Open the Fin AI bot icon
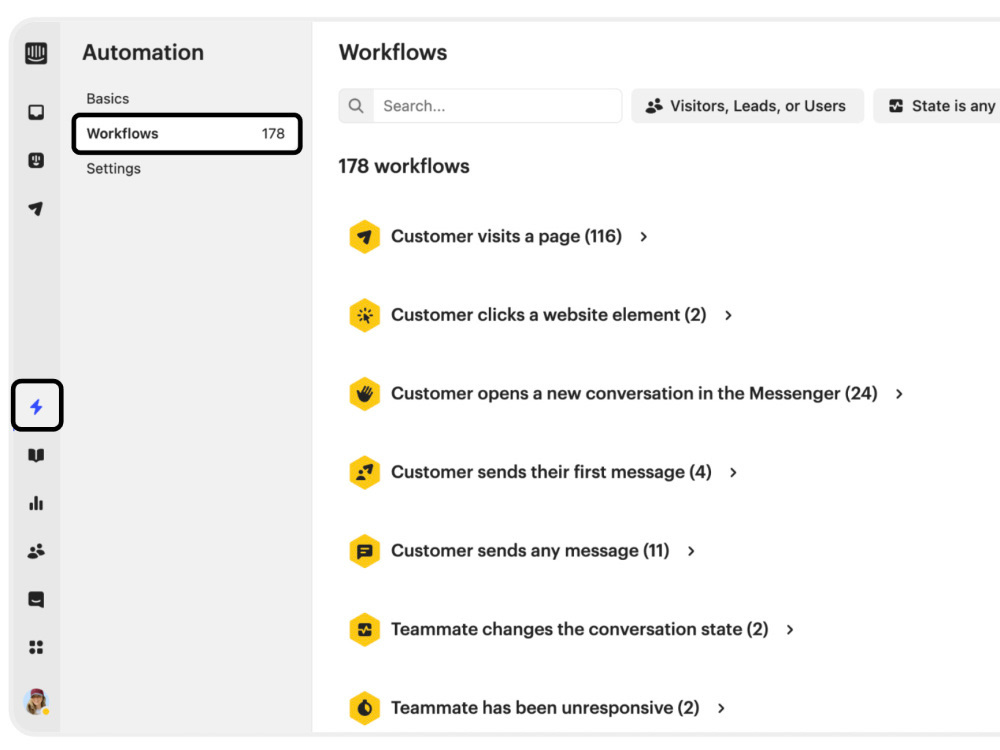1000x750 pixels. (36, 160)
